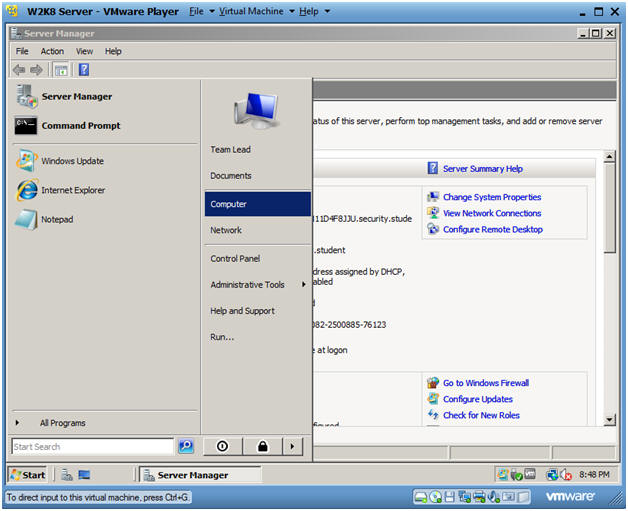Viewport: 628px width, 511px height.
Task: Click scrollbar down arrow in Server Manager
Action: [609, 419]
